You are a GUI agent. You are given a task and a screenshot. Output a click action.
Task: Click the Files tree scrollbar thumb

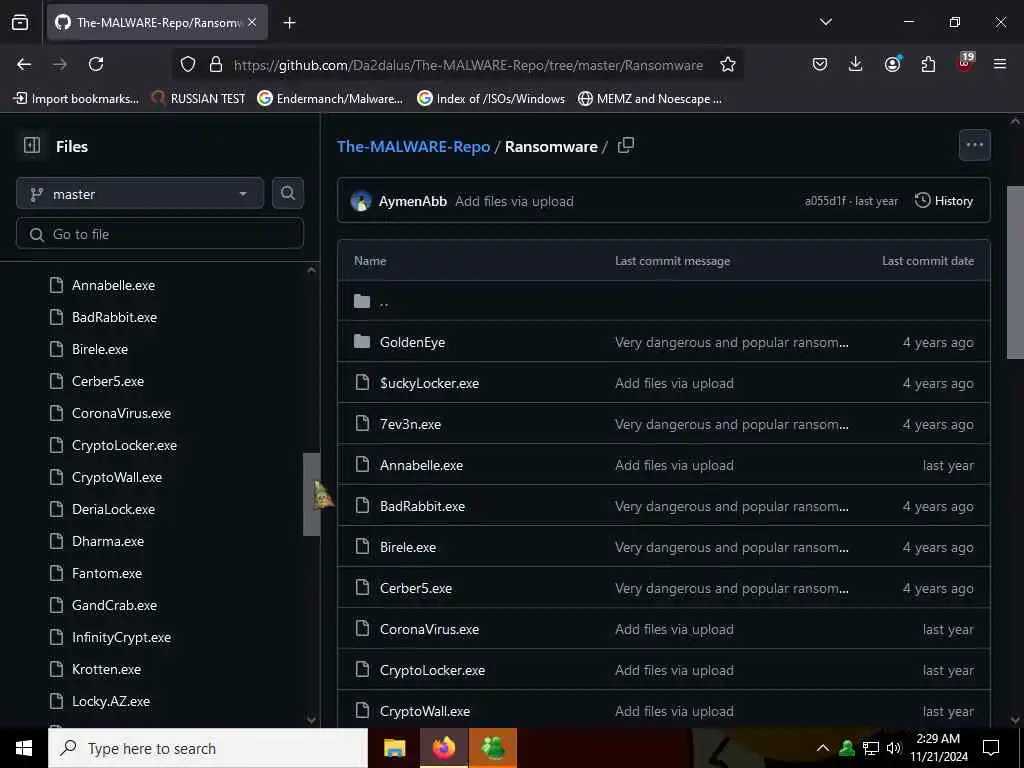[312, 494]
